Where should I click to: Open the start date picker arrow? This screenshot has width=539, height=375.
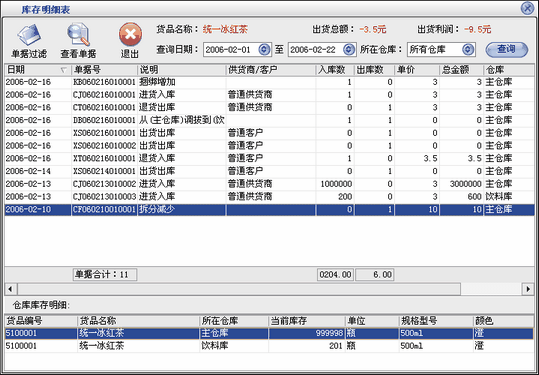pyautogui.click(x=264, y=49)
